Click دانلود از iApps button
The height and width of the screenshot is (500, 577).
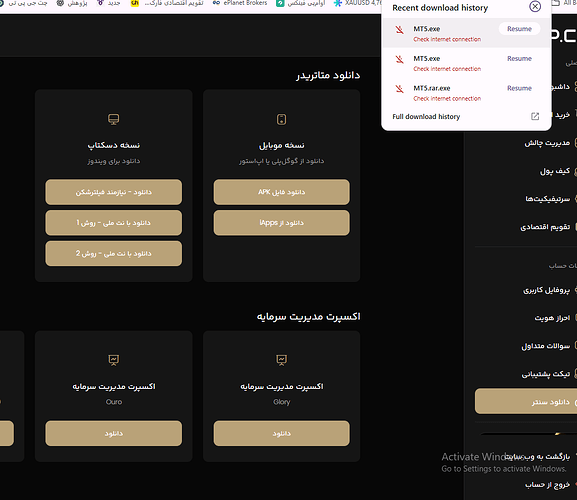coord(282,223)
